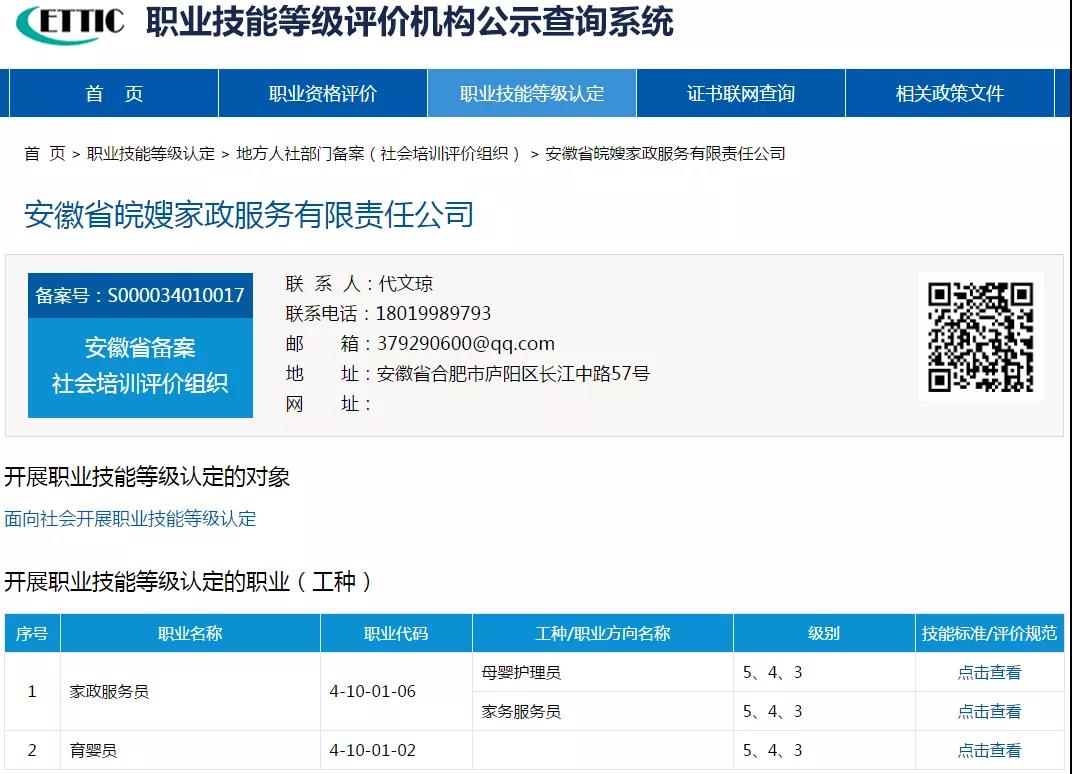Open the 首页 navigation tab
The width and height of the screenshot is (1072, 774).
pos(114,94)
